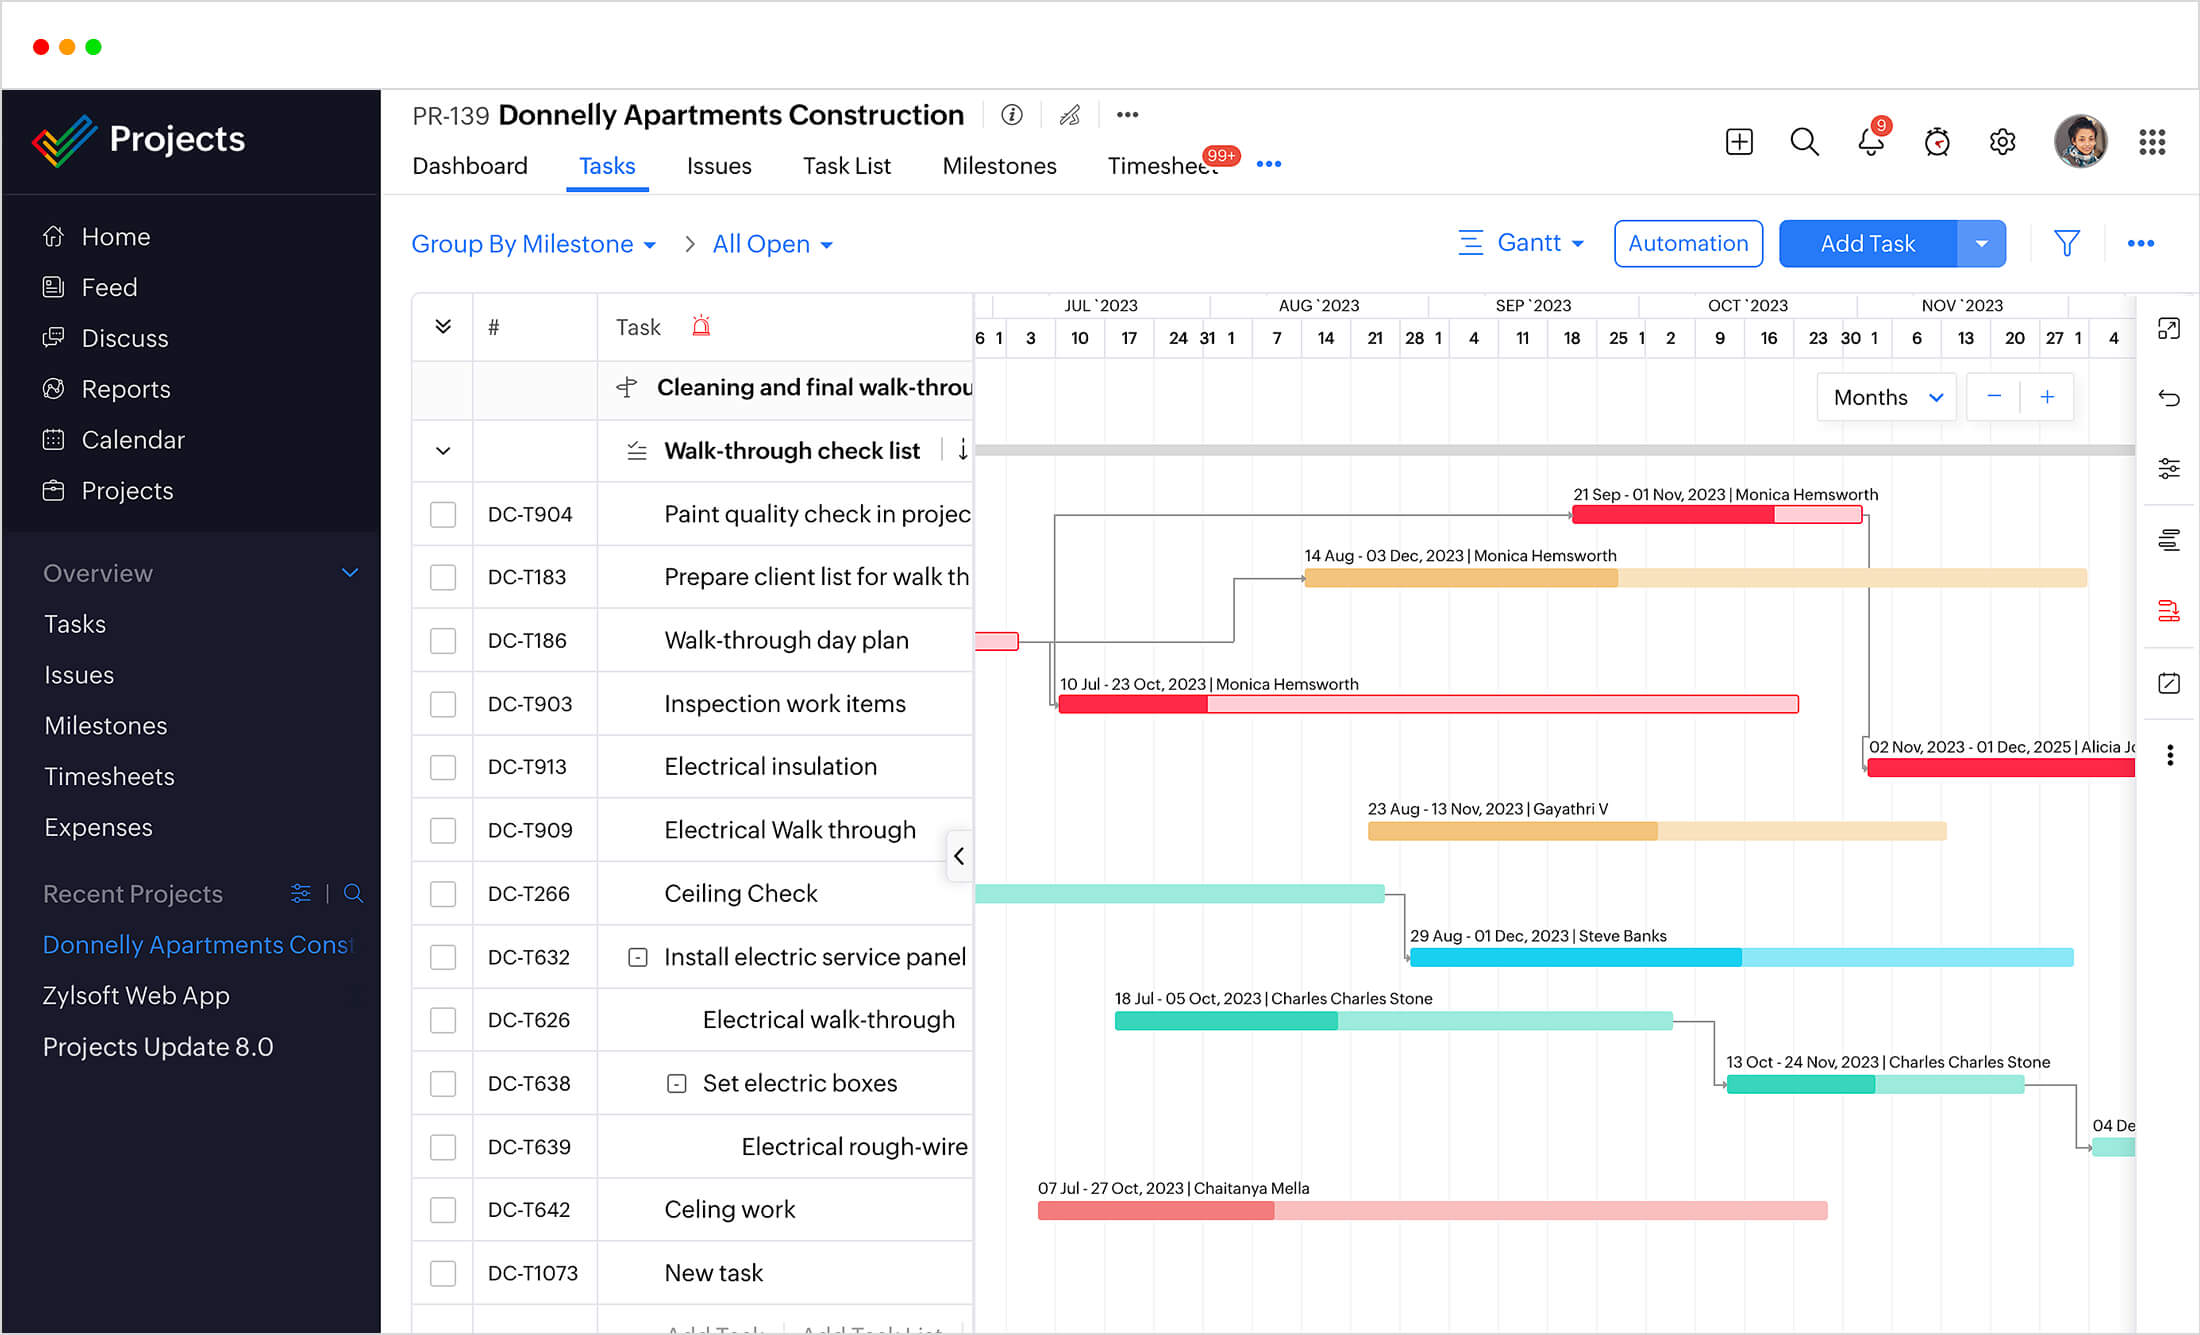Click the milestone flag icon in task list
The height and width of the screenshot is (1335, 2200).
(x=629, y=386)
